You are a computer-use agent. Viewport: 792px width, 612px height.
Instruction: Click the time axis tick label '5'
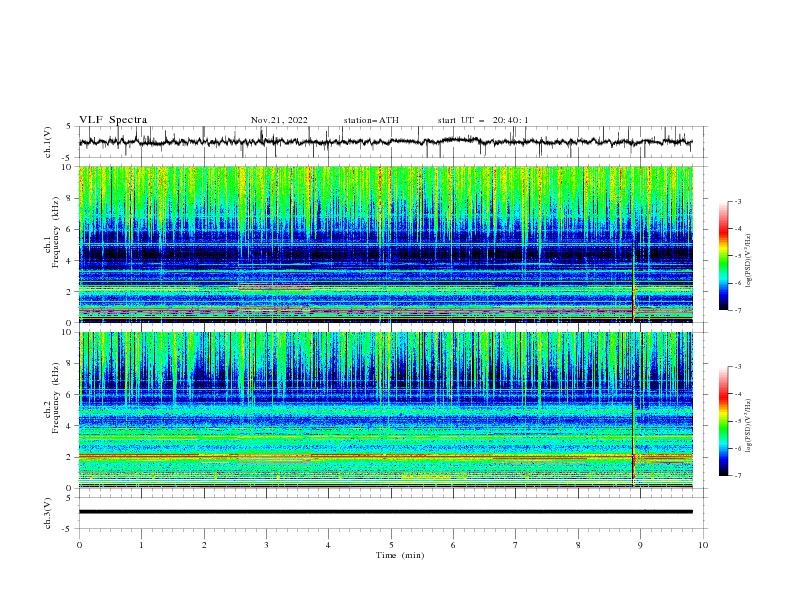coord(391,545)
